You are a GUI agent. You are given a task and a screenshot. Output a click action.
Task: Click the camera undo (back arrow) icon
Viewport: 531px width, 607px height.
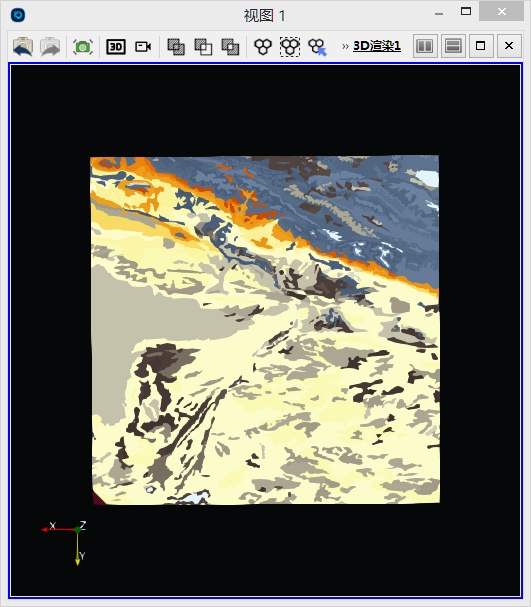pos(23,47)
